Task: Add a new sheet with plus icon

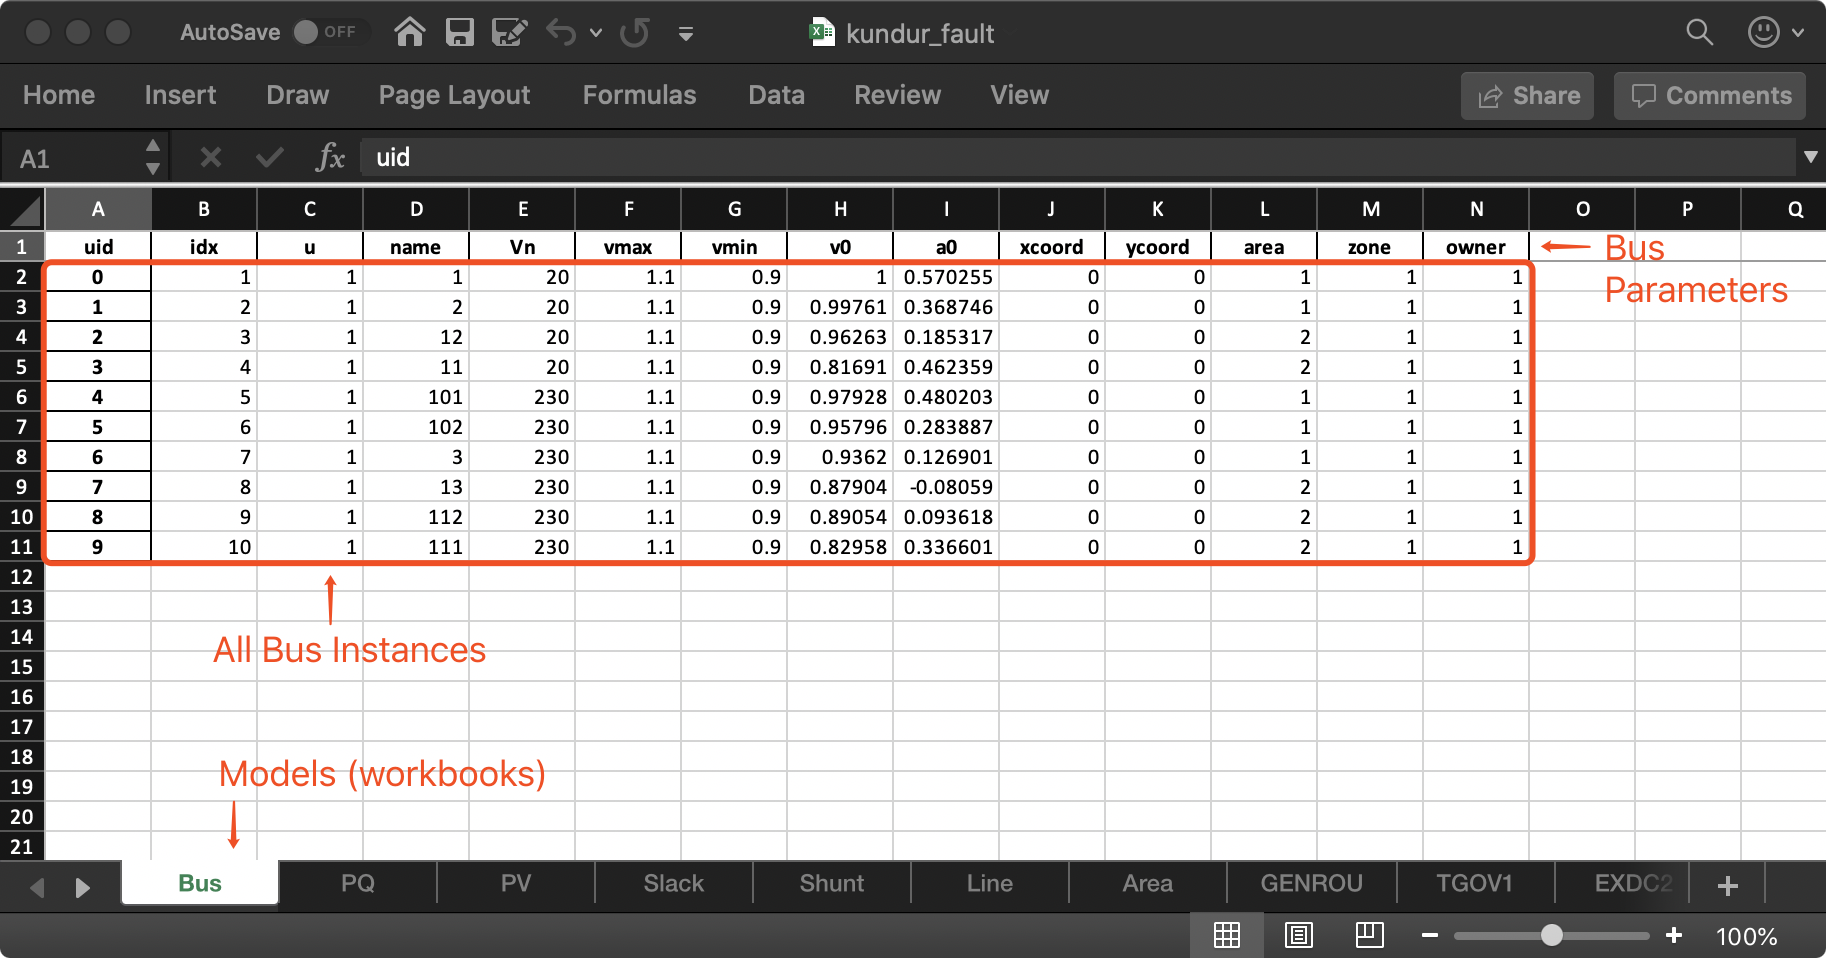Action: pyautogui.click(x=1728, y=885)
